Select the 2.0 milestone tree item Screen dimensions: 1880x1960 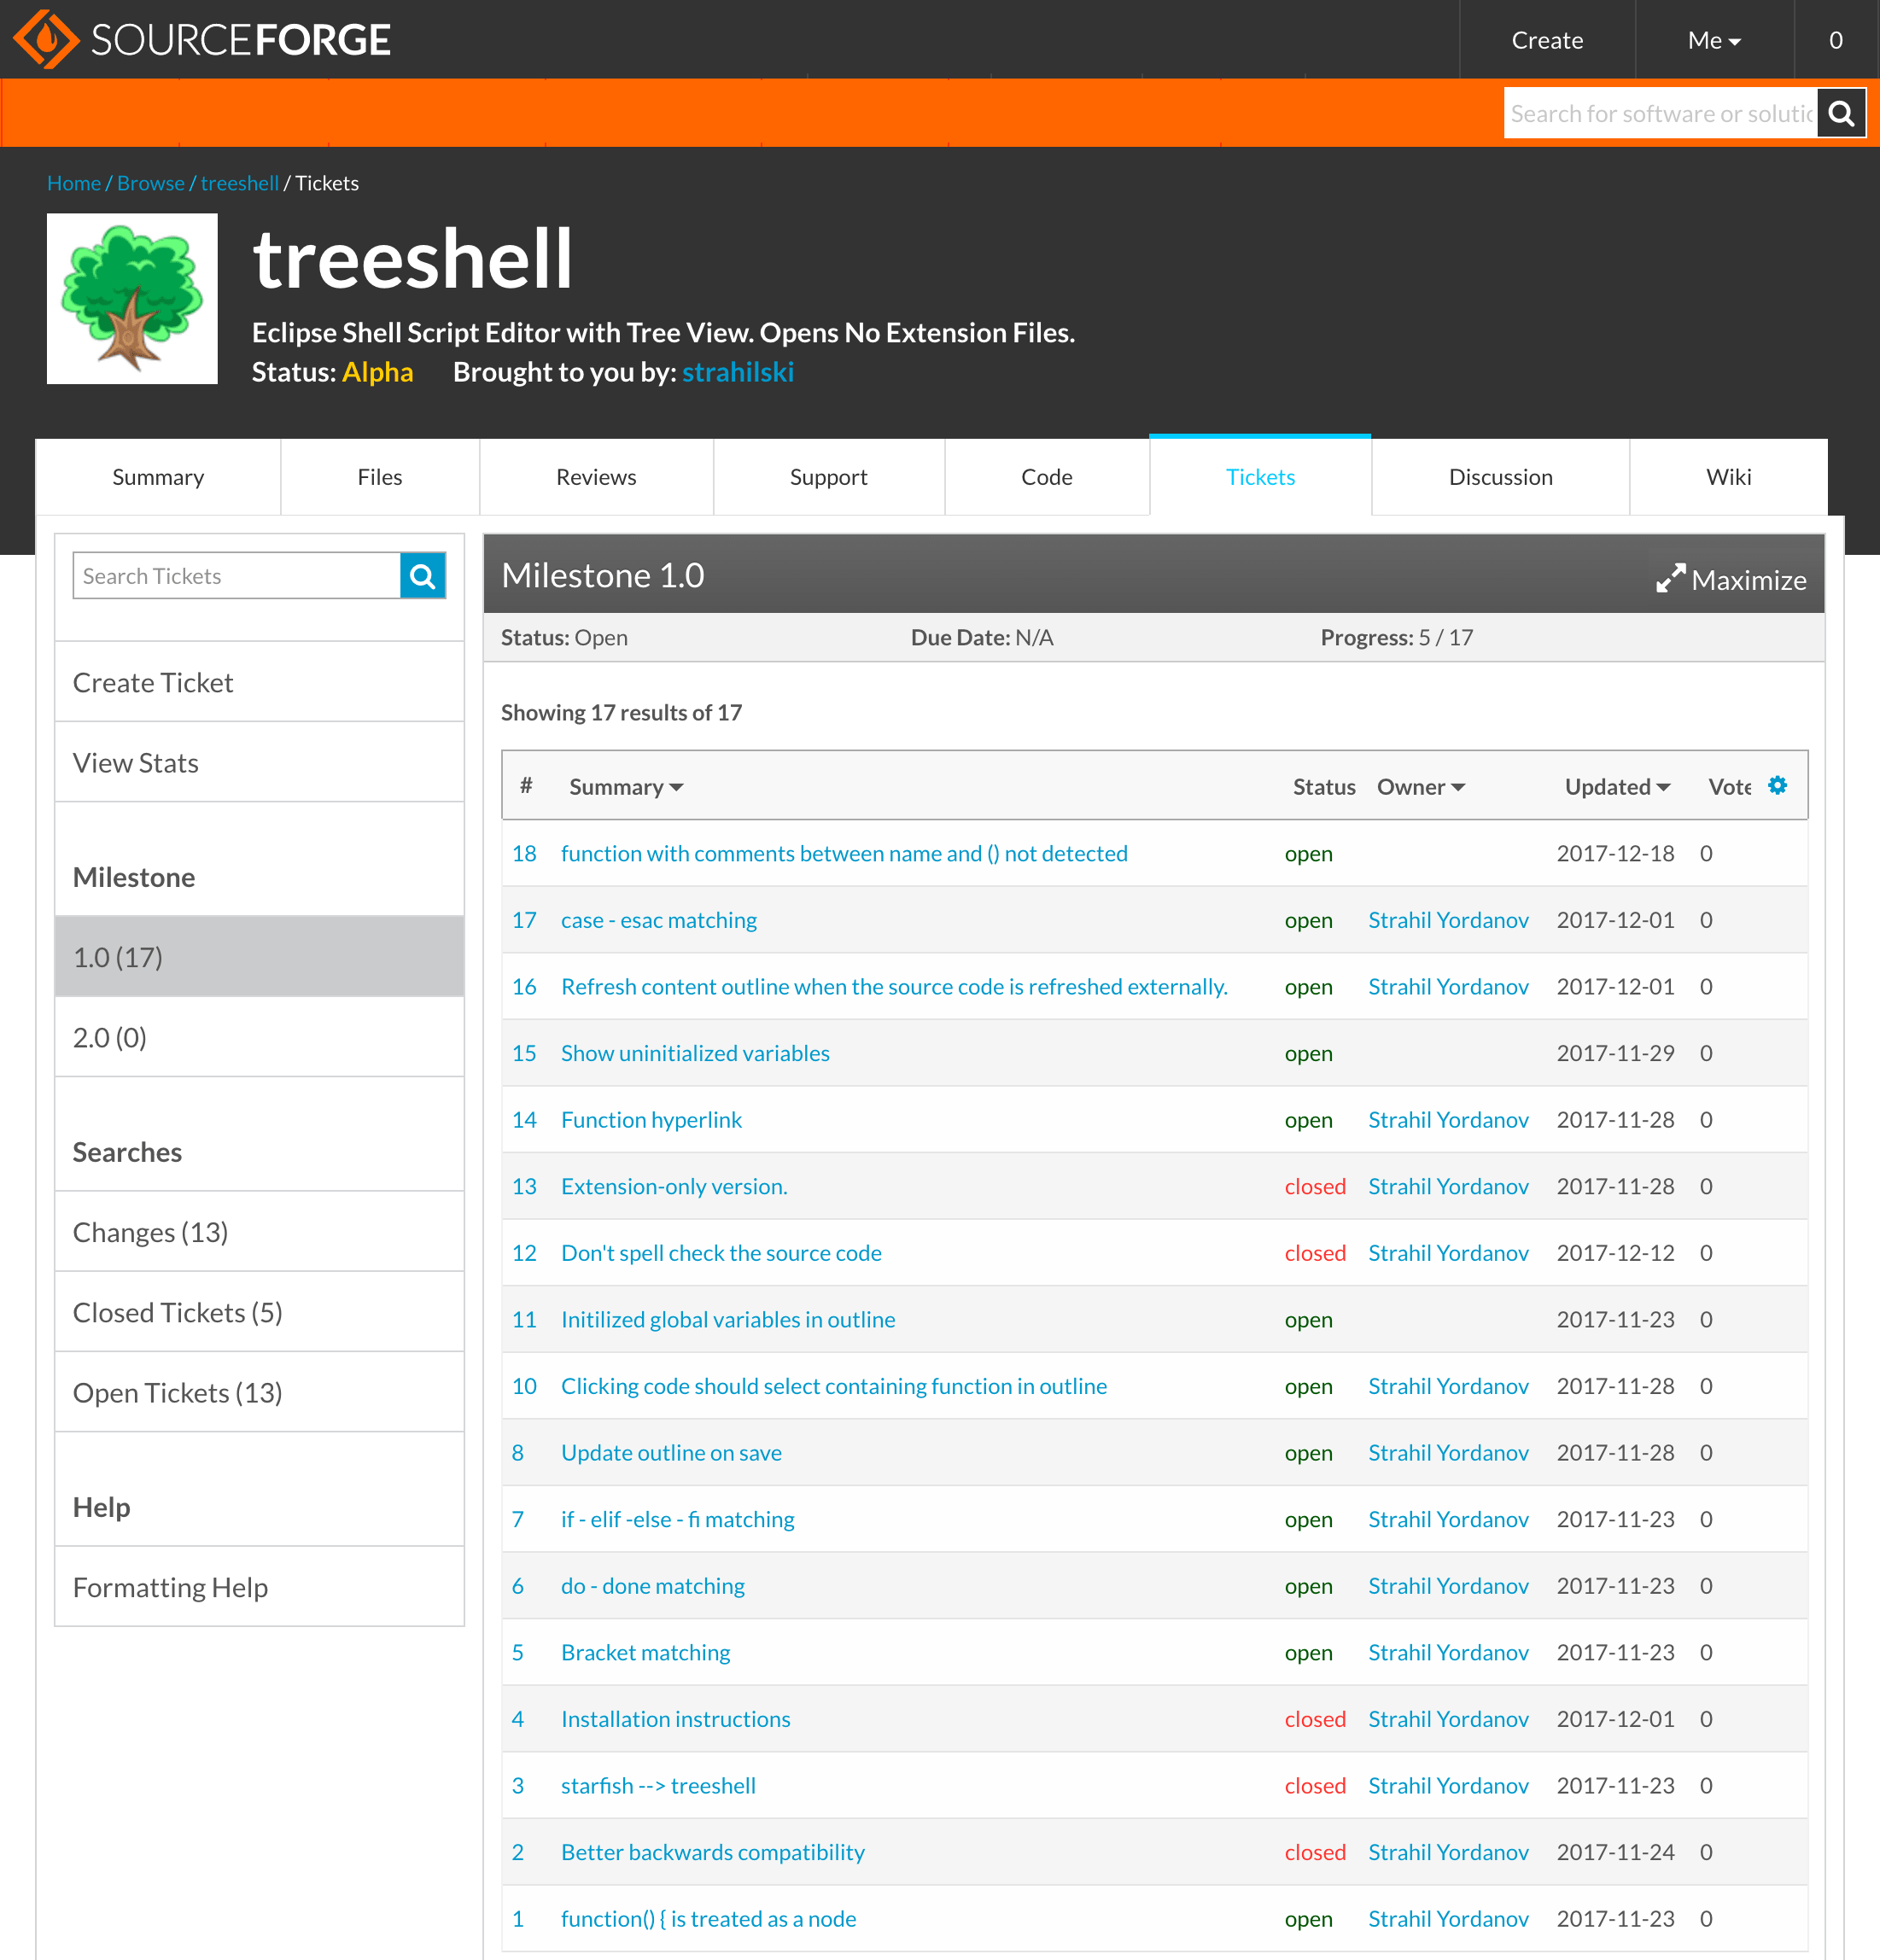point(108,1036)
